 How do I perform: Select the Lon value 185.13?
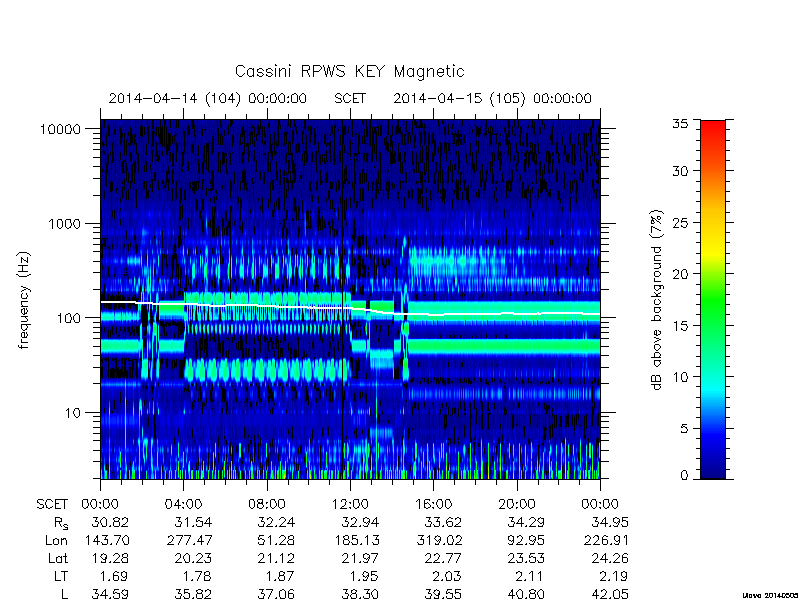click(x=357, y=540)
